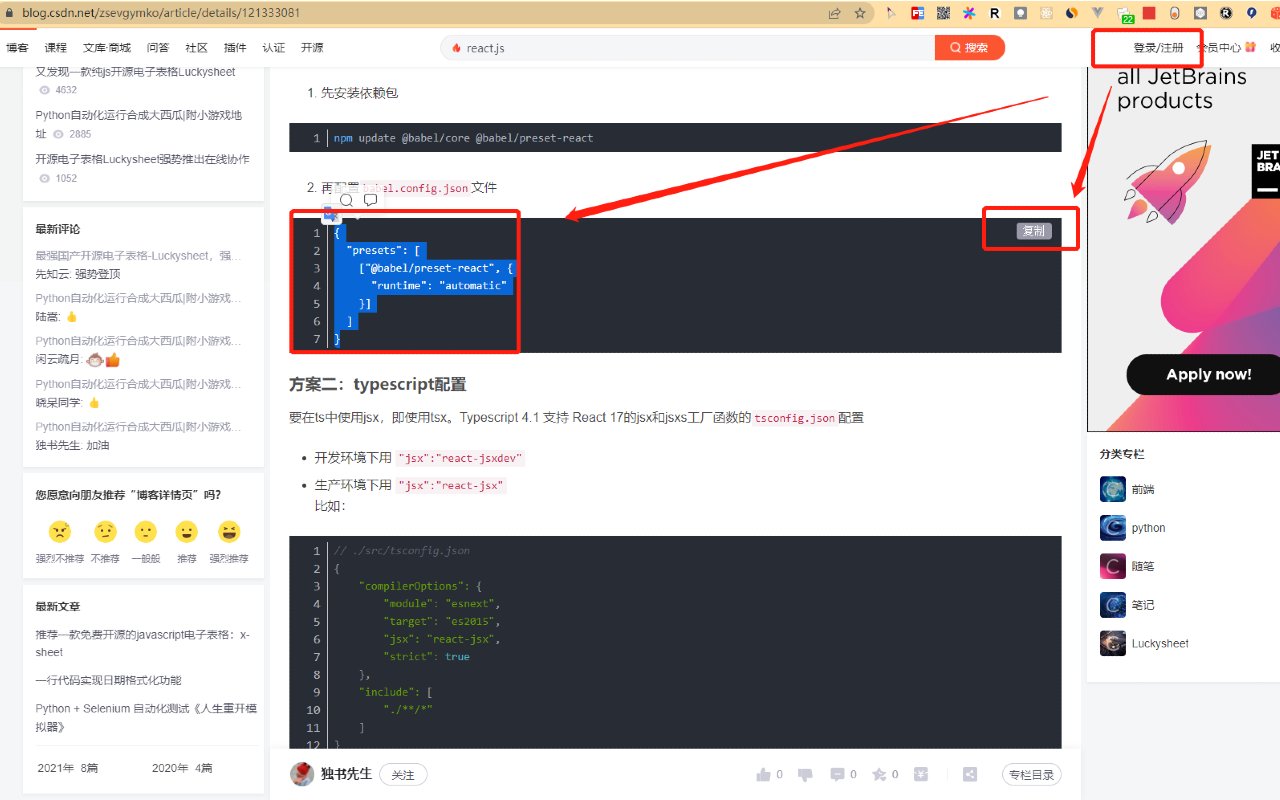Open the 前端 category column icon
The width and height of the screenshot is (1280, 800).
click(x=1112, y=488)
